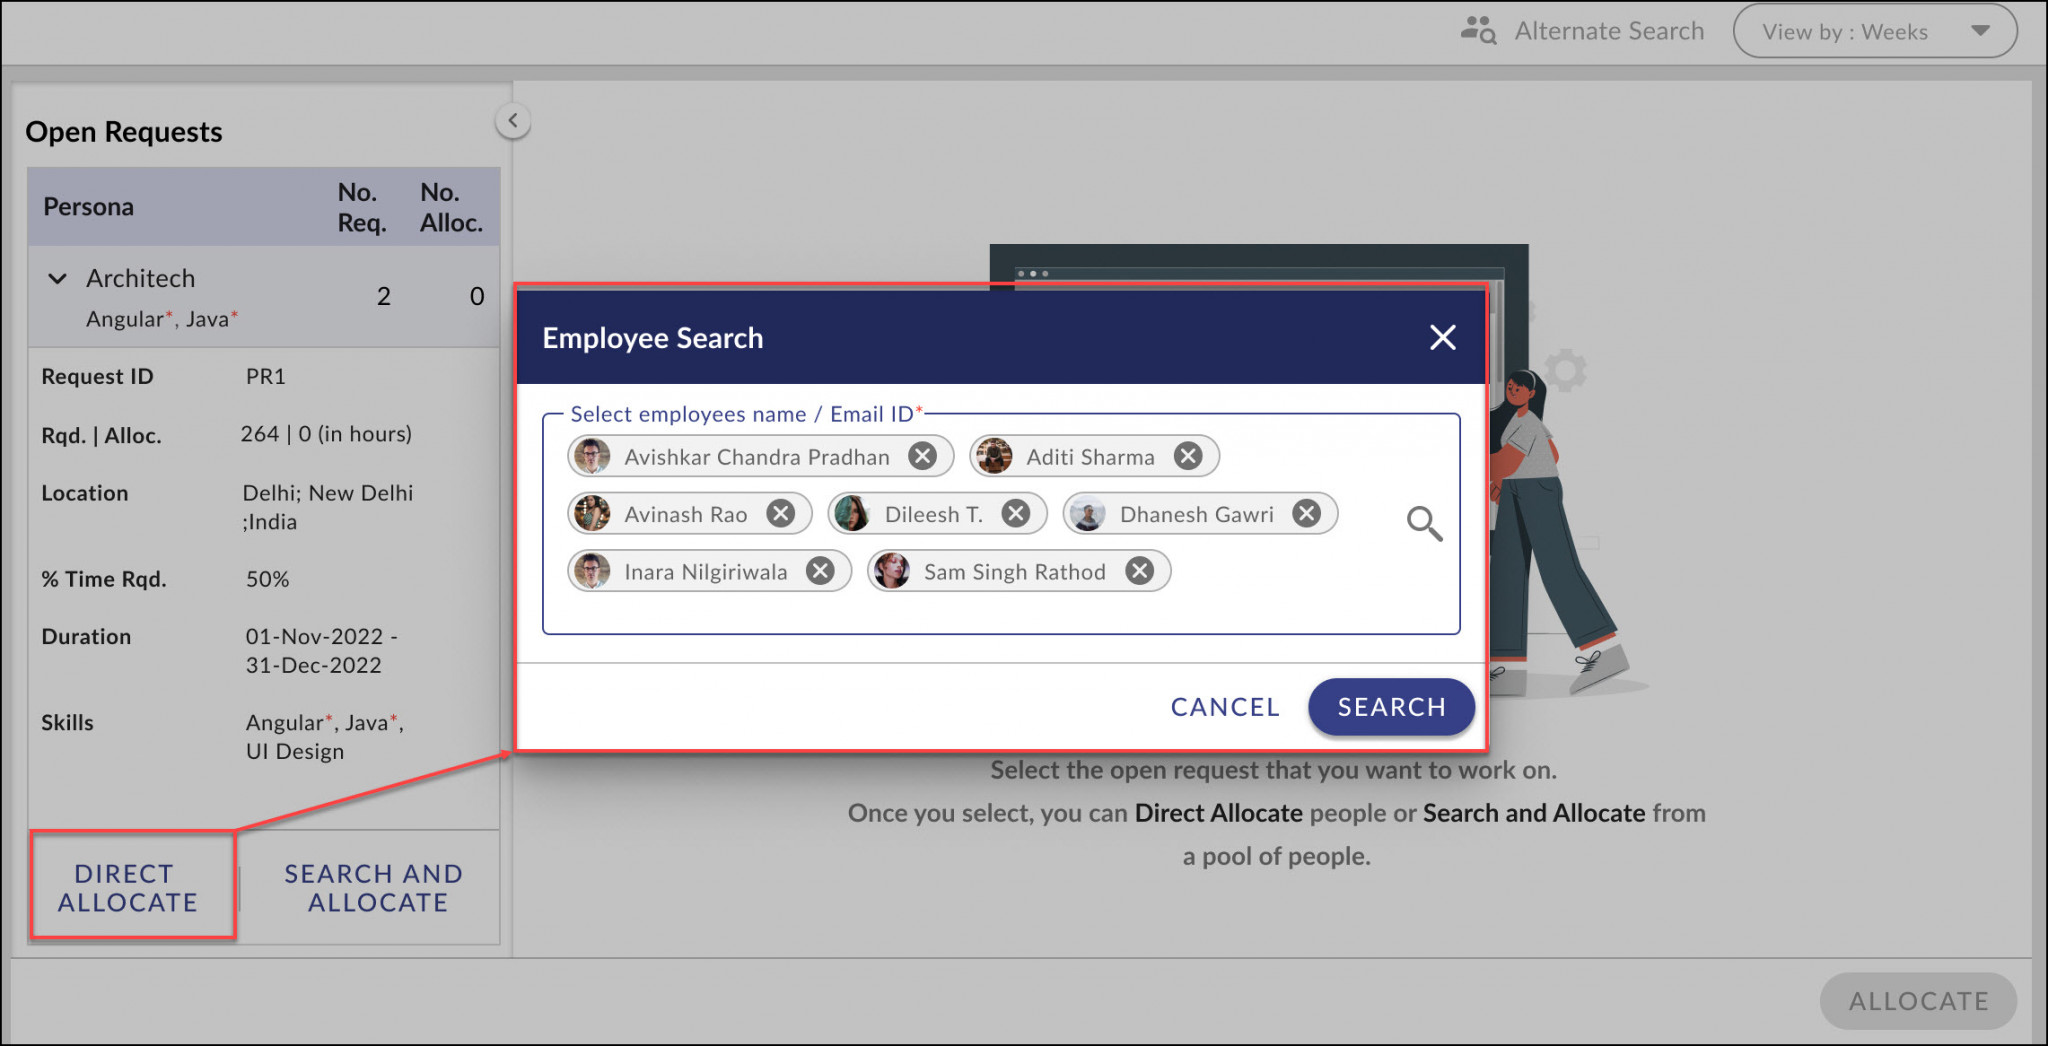Open the View by Weeks dropdown
Screen dimensions: 2048x1046
pyautogui.click(x=1876, y=30)
